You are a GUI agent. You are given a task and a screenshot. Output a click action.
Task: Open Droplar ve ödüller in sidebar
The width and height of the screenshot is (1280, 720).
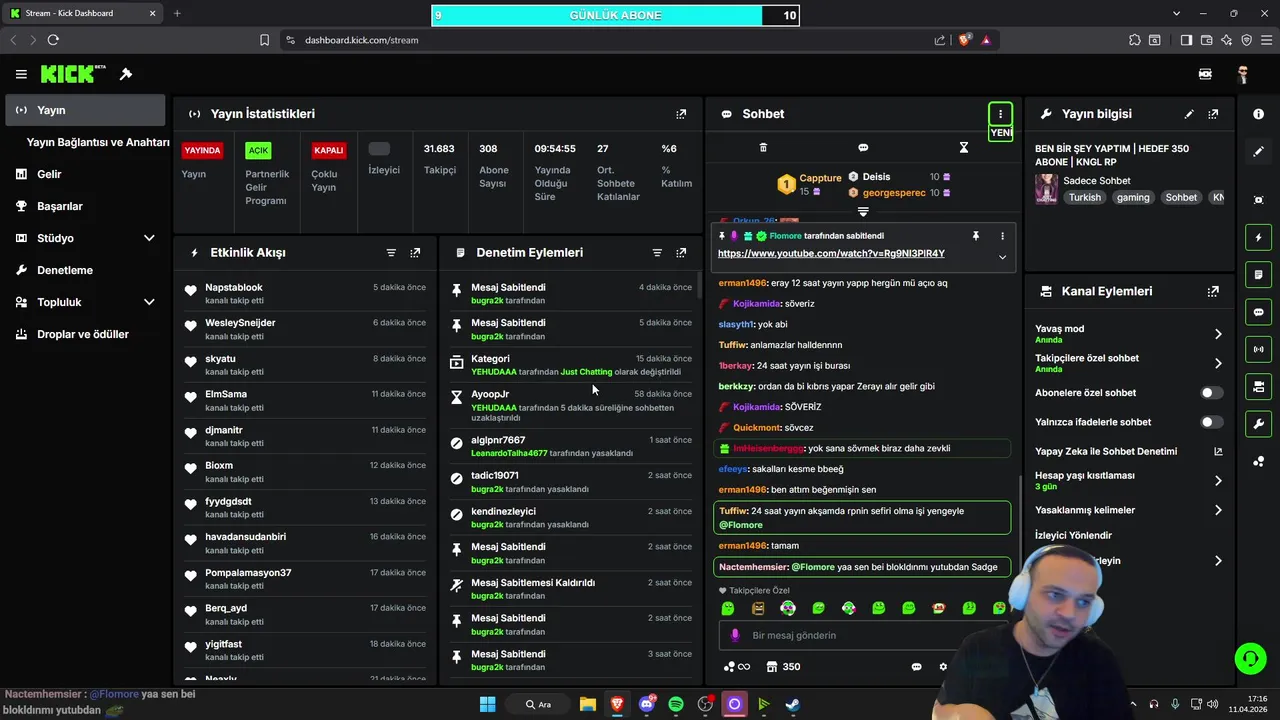click(85, 334)
